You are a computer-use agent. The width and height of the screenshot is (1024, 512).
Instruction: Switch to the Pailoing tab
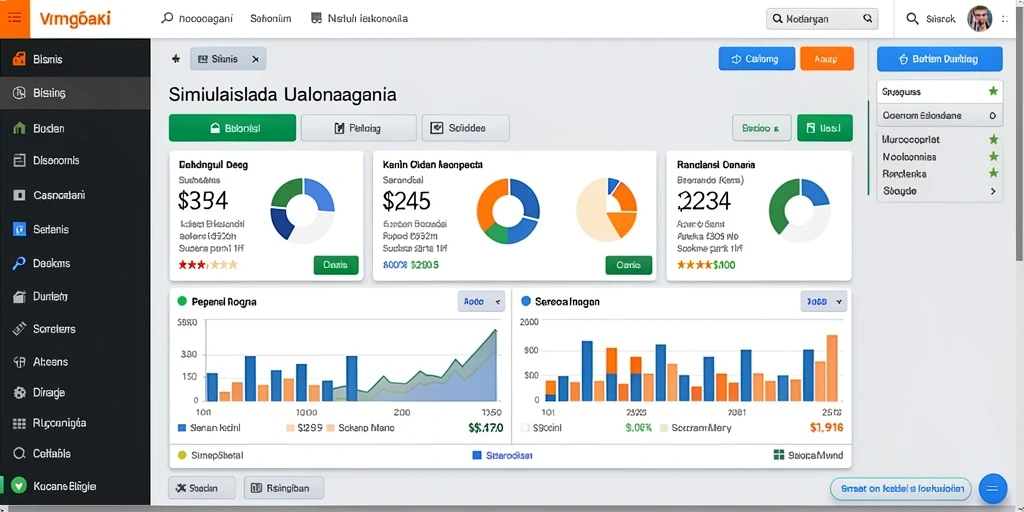[358, 128]
